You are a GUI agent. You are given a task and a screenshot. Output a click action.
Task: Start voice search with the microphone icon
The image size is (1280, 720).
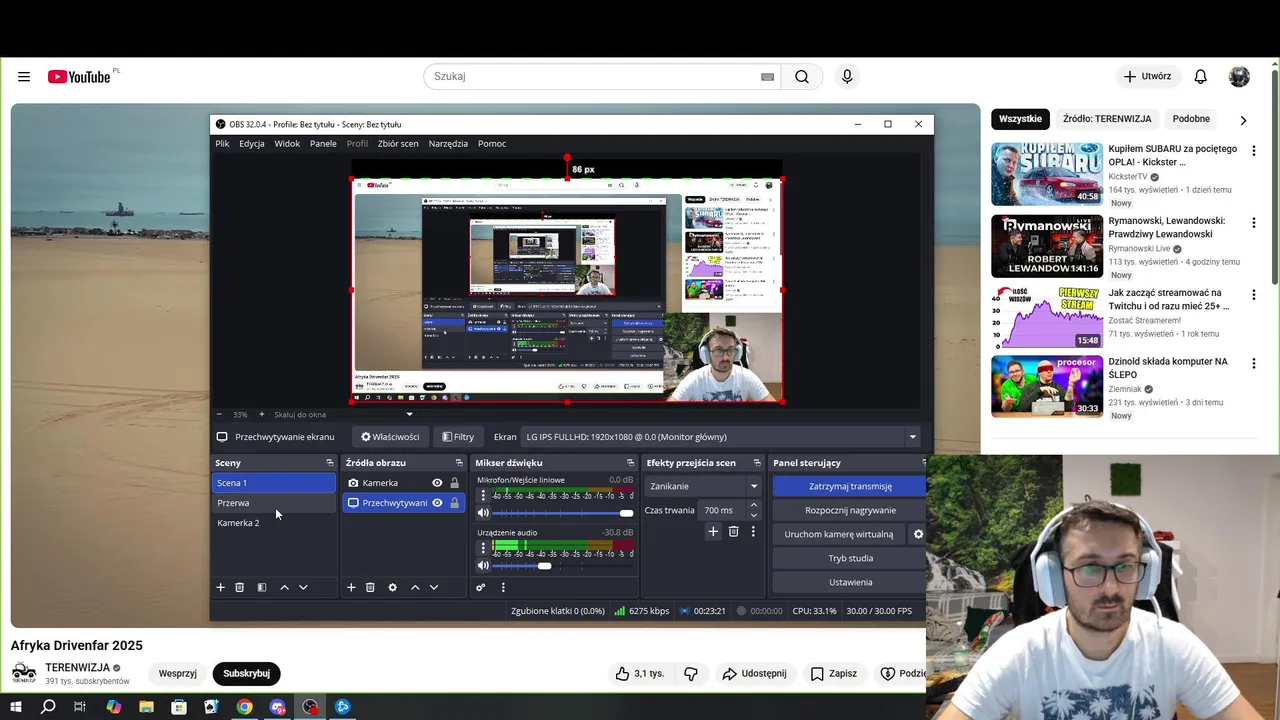[847, 77]
